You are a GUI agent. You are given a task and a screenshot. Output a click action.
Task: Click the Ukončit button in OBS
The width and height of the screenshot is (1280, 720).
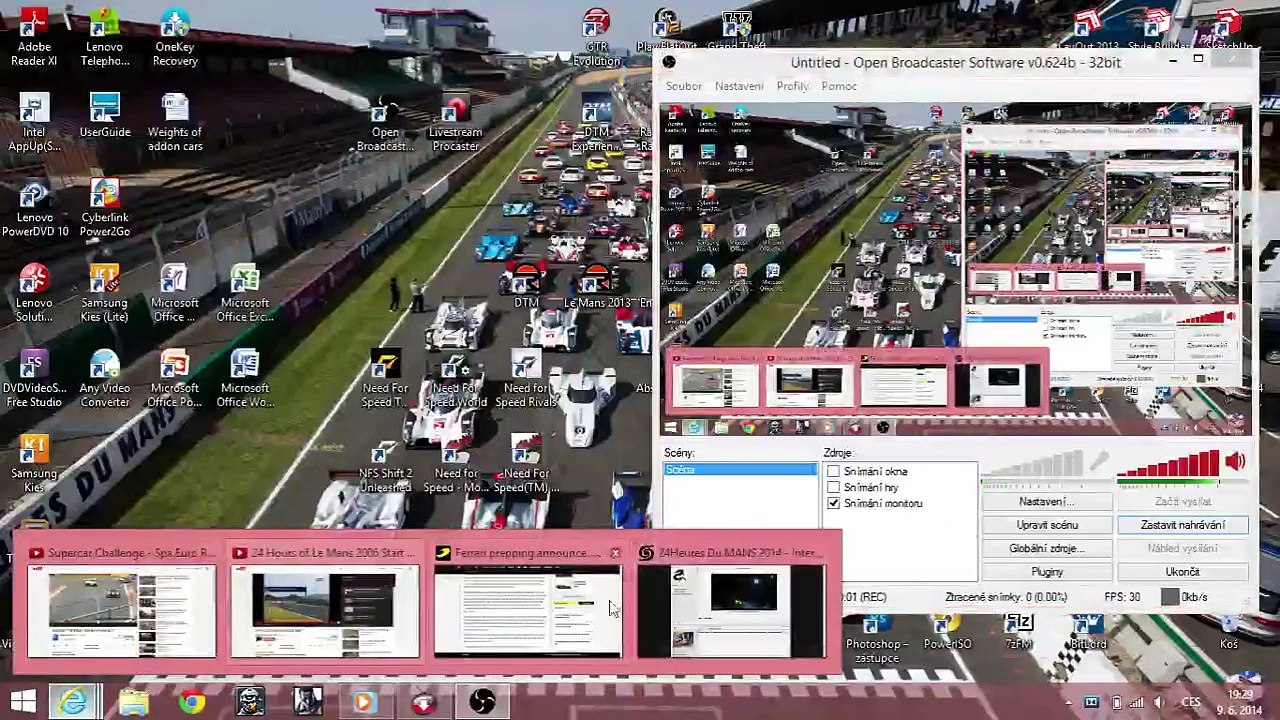pos(1183,572)
